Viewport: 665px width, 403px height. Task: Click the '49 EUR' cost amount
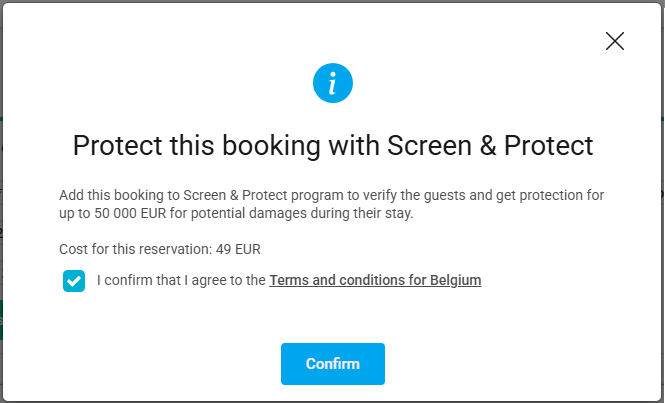238,249
